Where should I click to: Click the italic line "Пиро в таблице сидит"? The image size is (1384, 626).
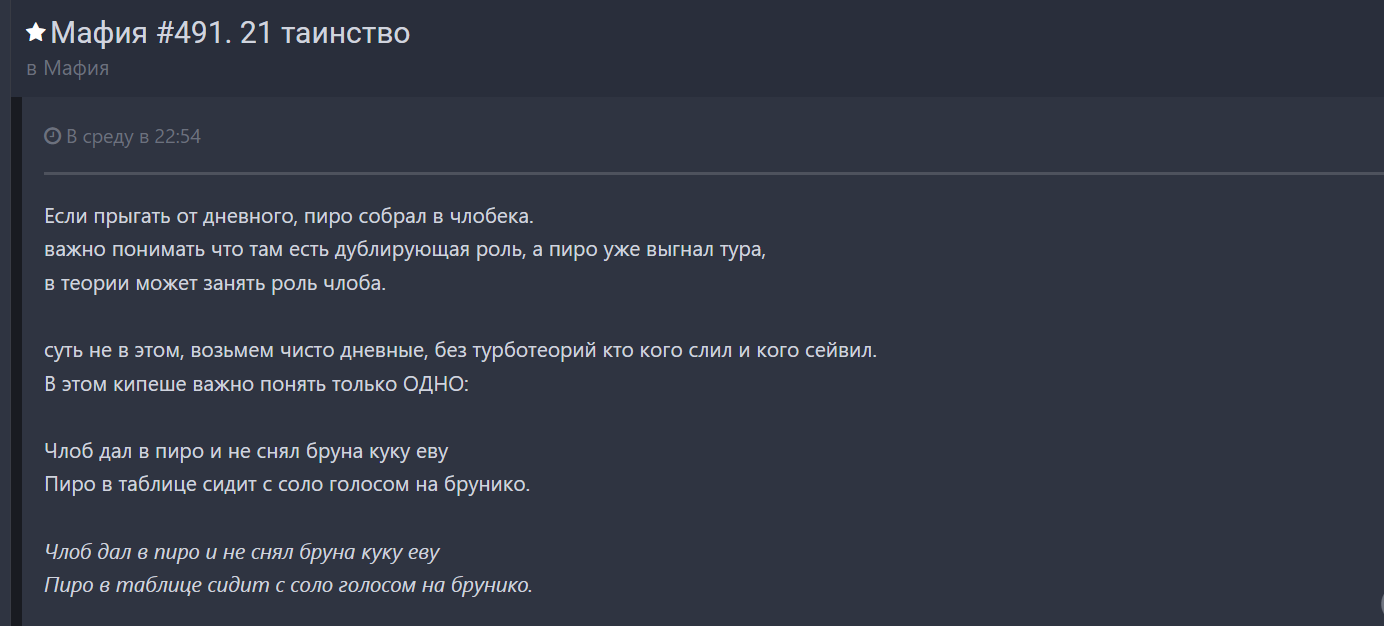click(x=288, y=585)
